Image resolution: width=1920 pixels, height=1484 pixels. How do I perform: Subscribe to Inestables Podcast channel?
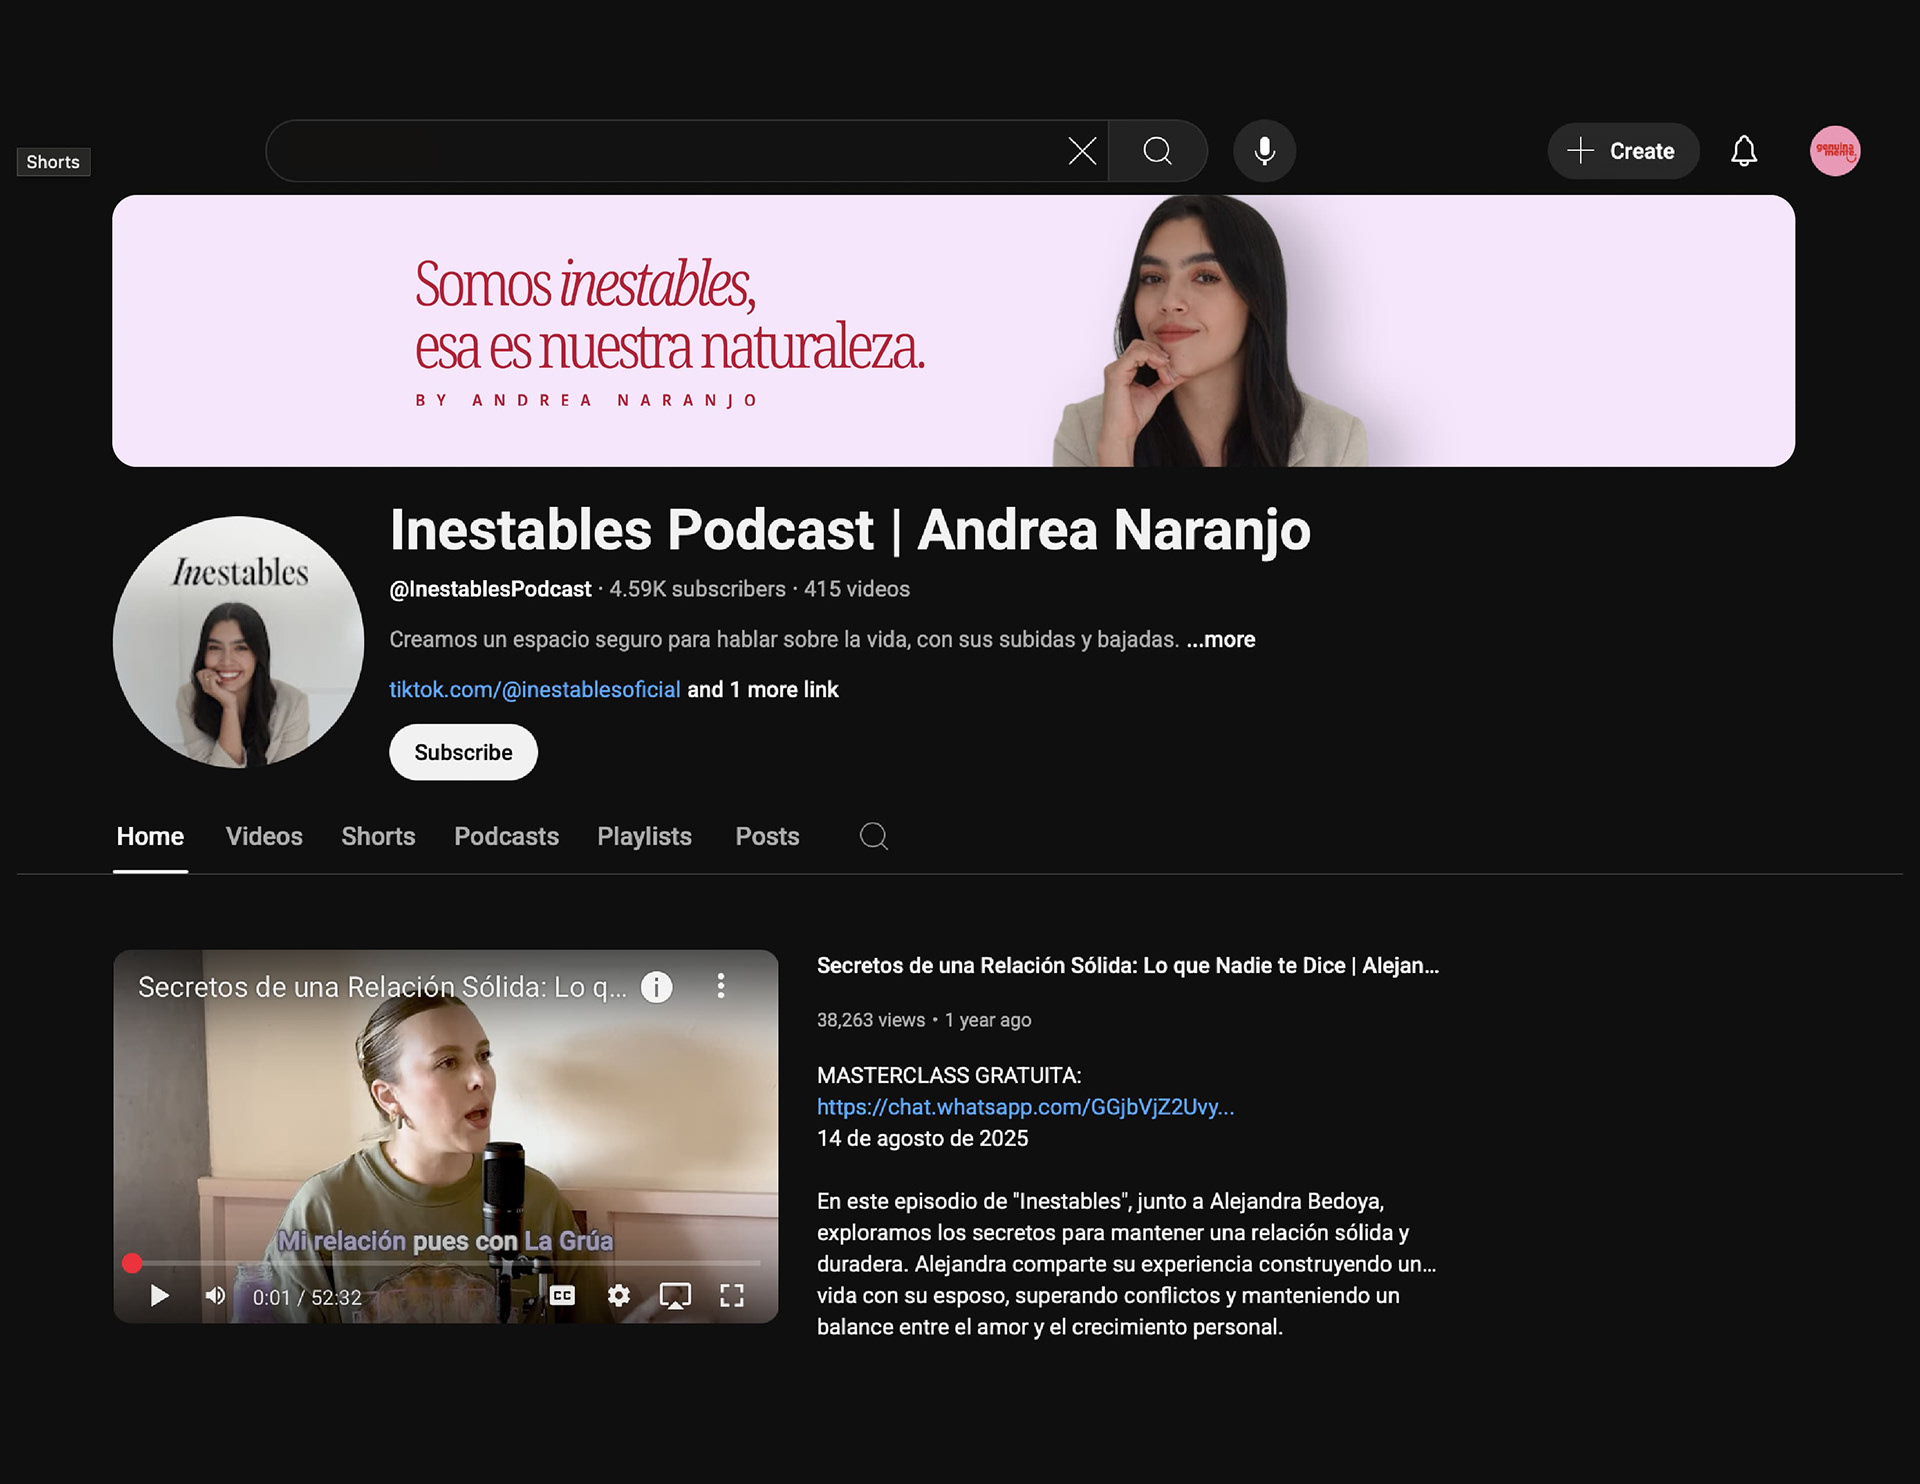click(x=463, y=752)
